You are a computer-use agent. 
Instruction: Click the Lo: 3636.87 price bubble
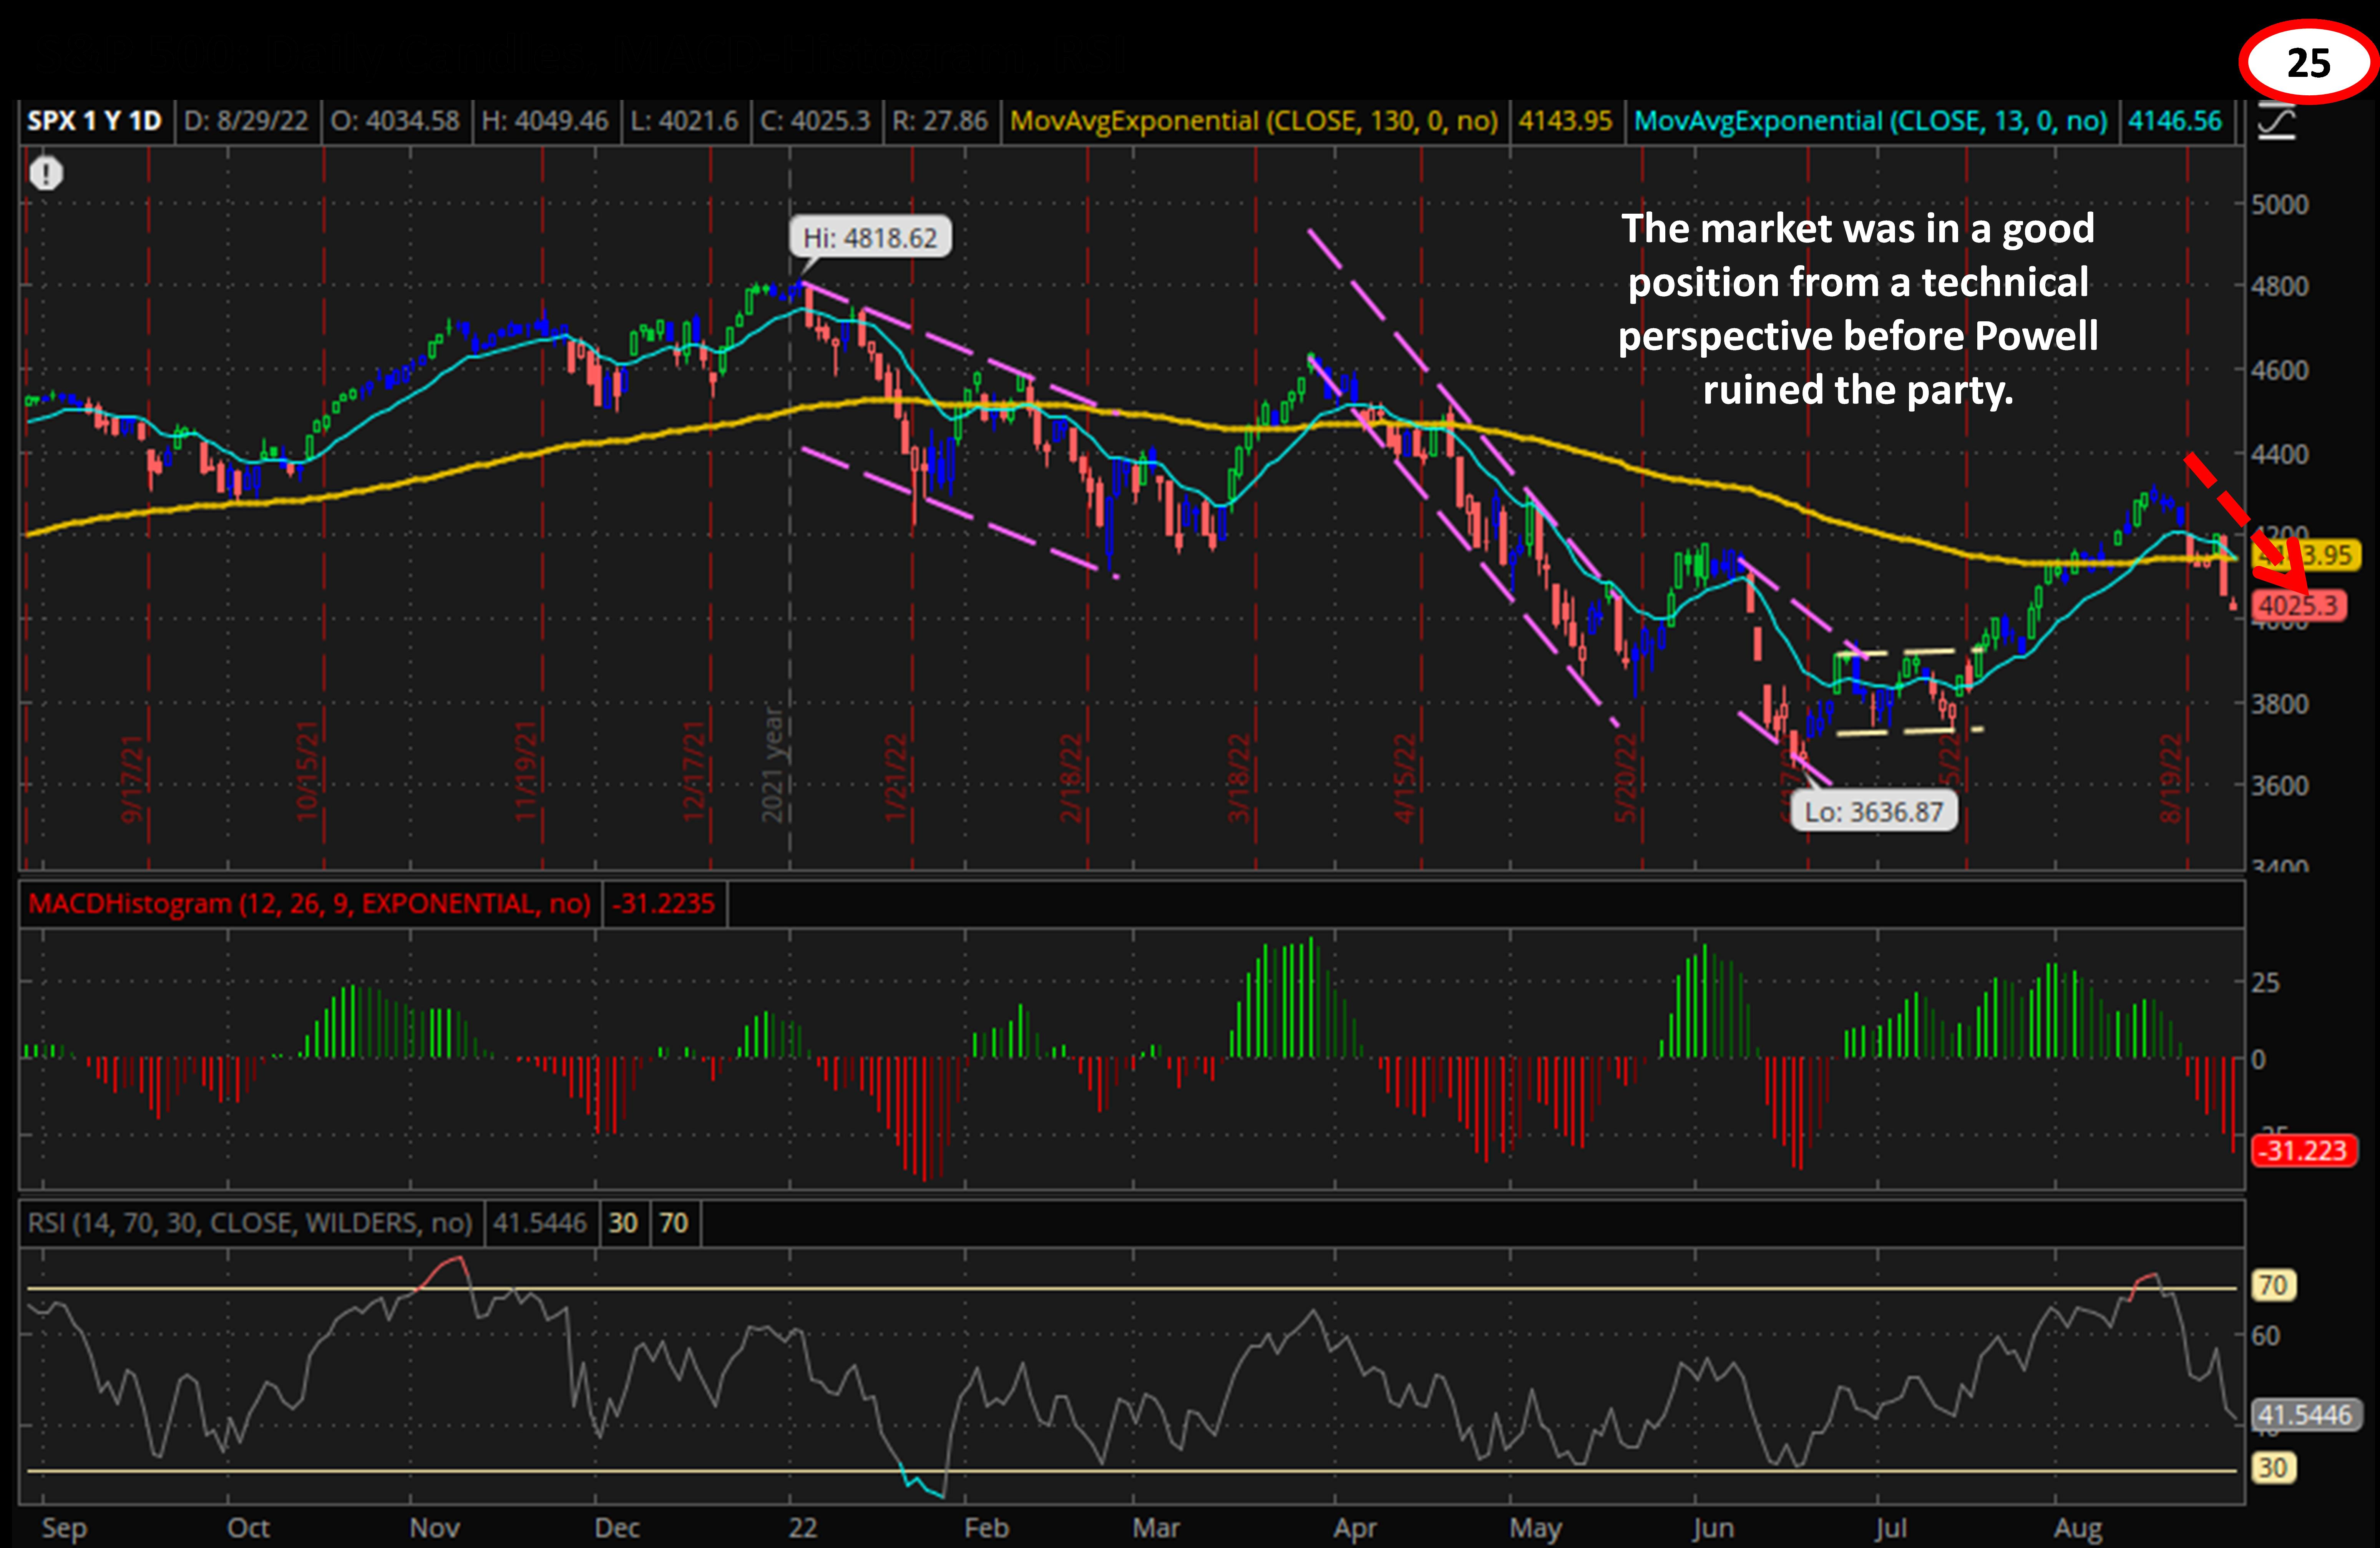click(1874, 811)
